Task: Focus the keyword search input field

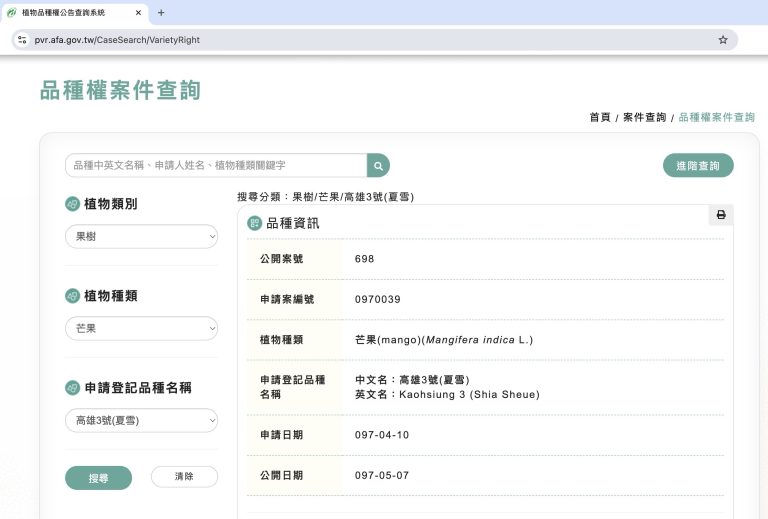Action: click(216, 165)
